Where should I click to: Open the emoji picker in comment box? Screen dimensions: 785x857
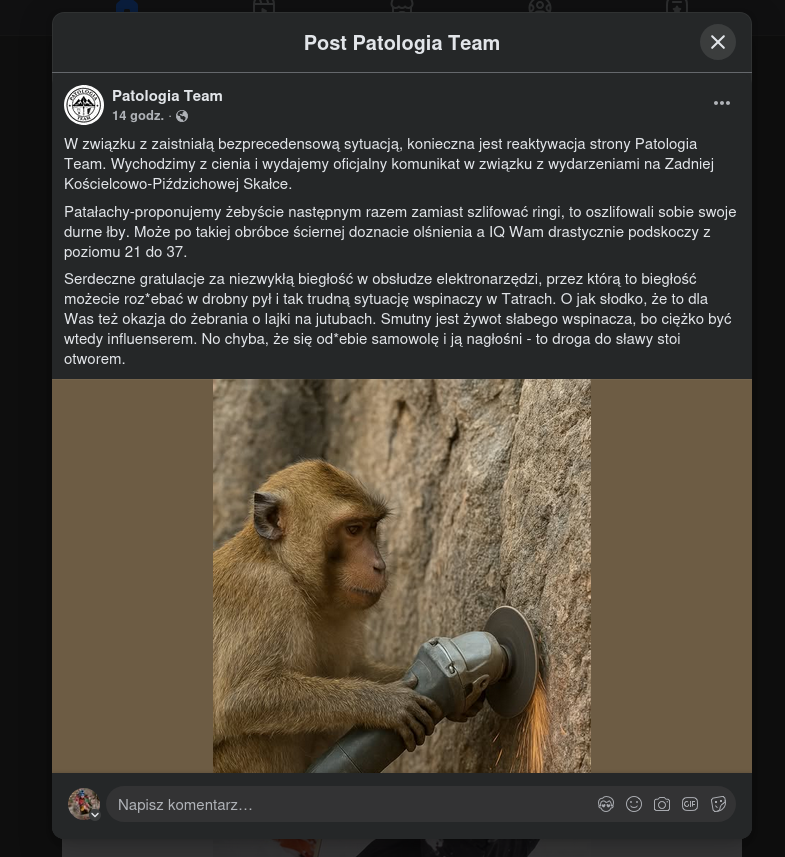[x=634, y=804]
